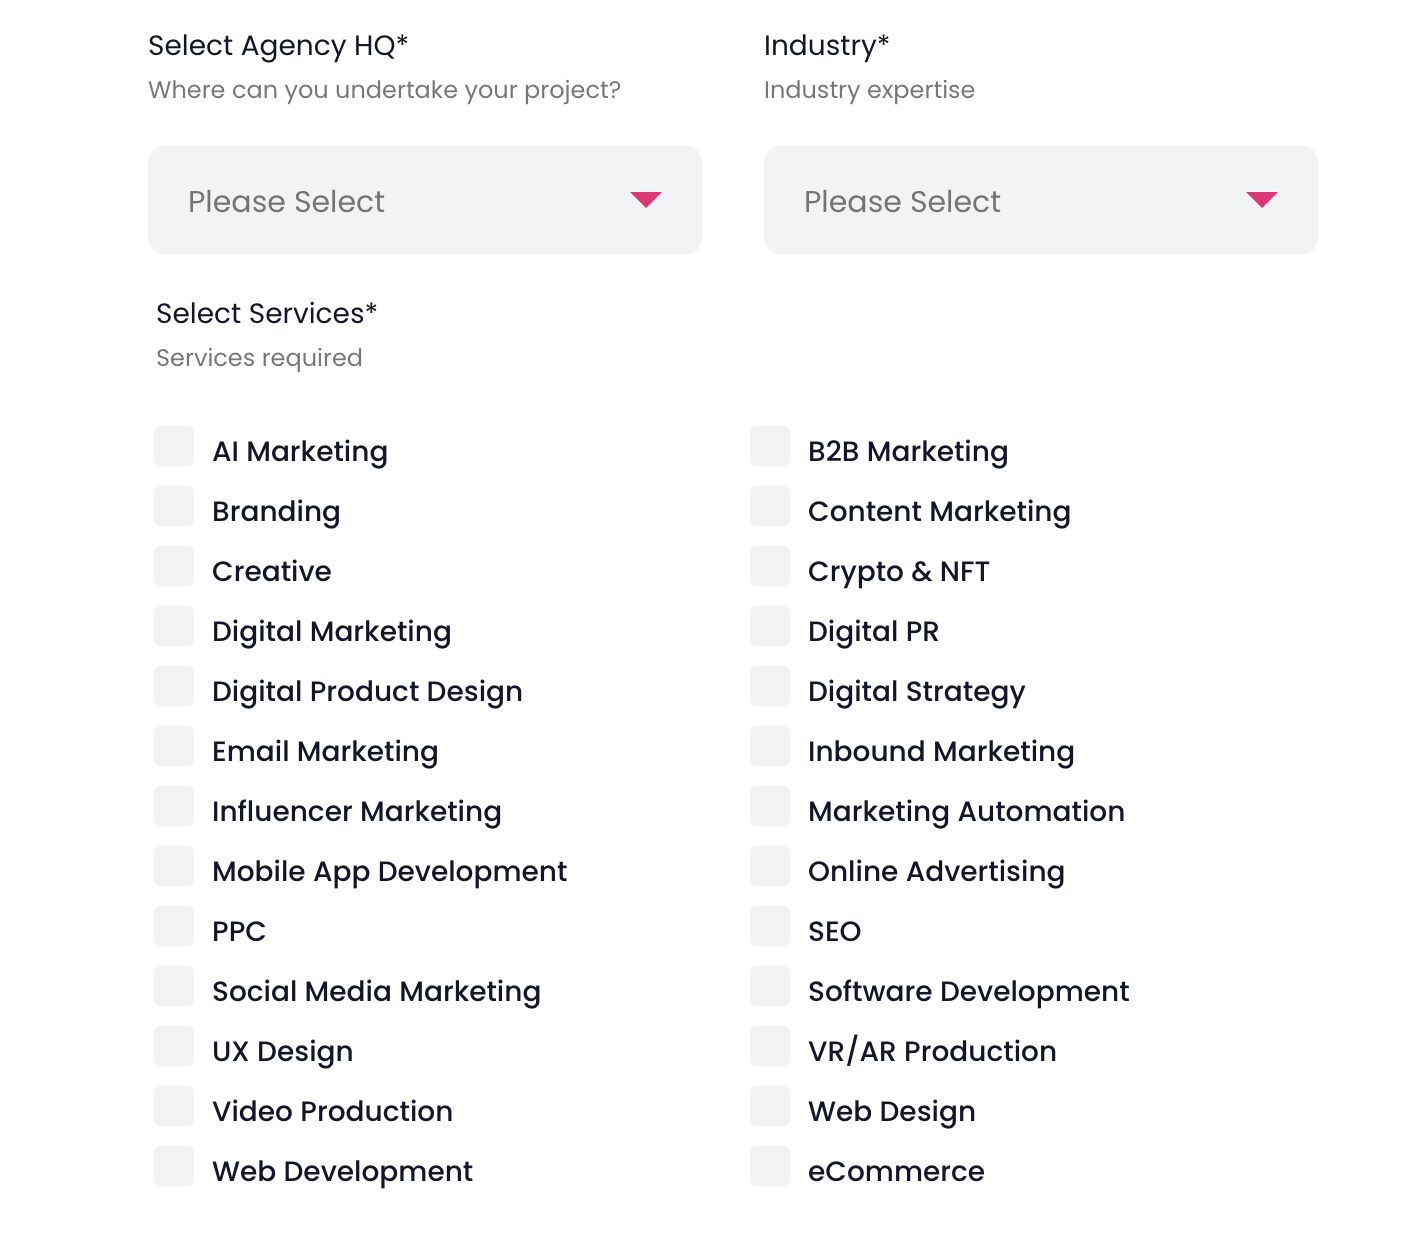
Task: Toggle the Crypto & NFT checkbox
Action: tap(770, 566)
